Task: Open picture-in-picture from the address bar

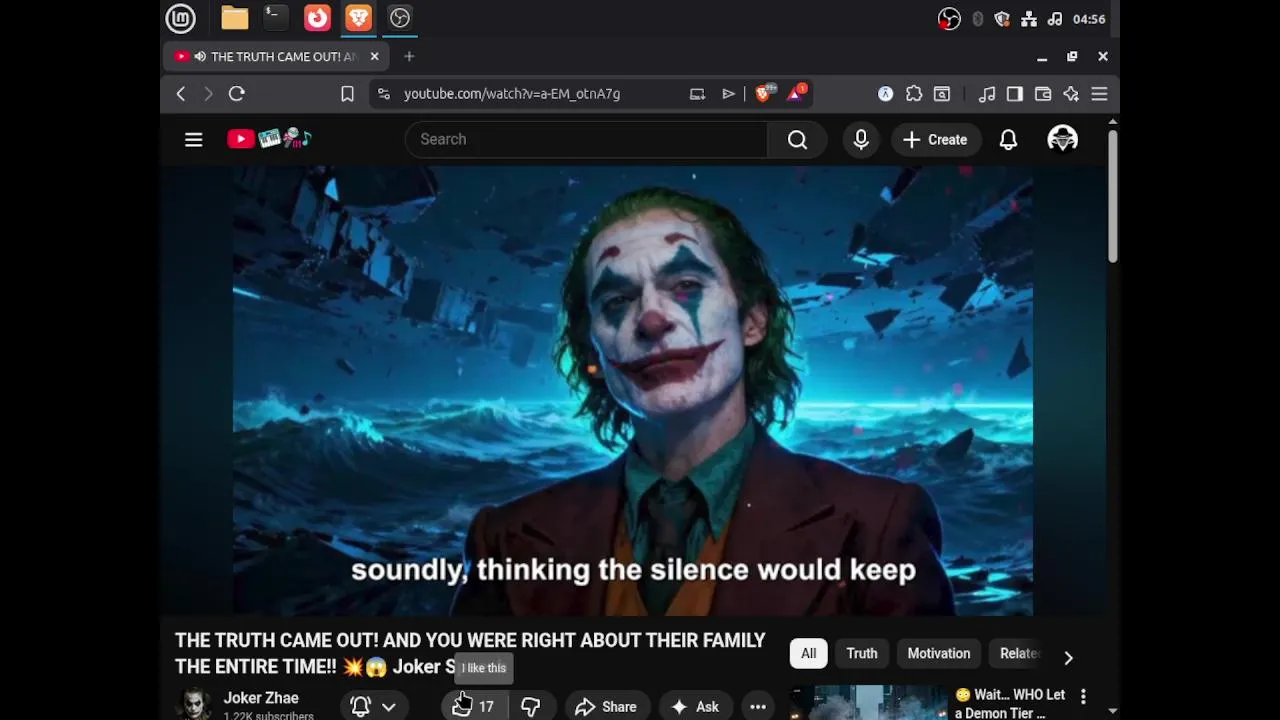Action: point(697,94)
